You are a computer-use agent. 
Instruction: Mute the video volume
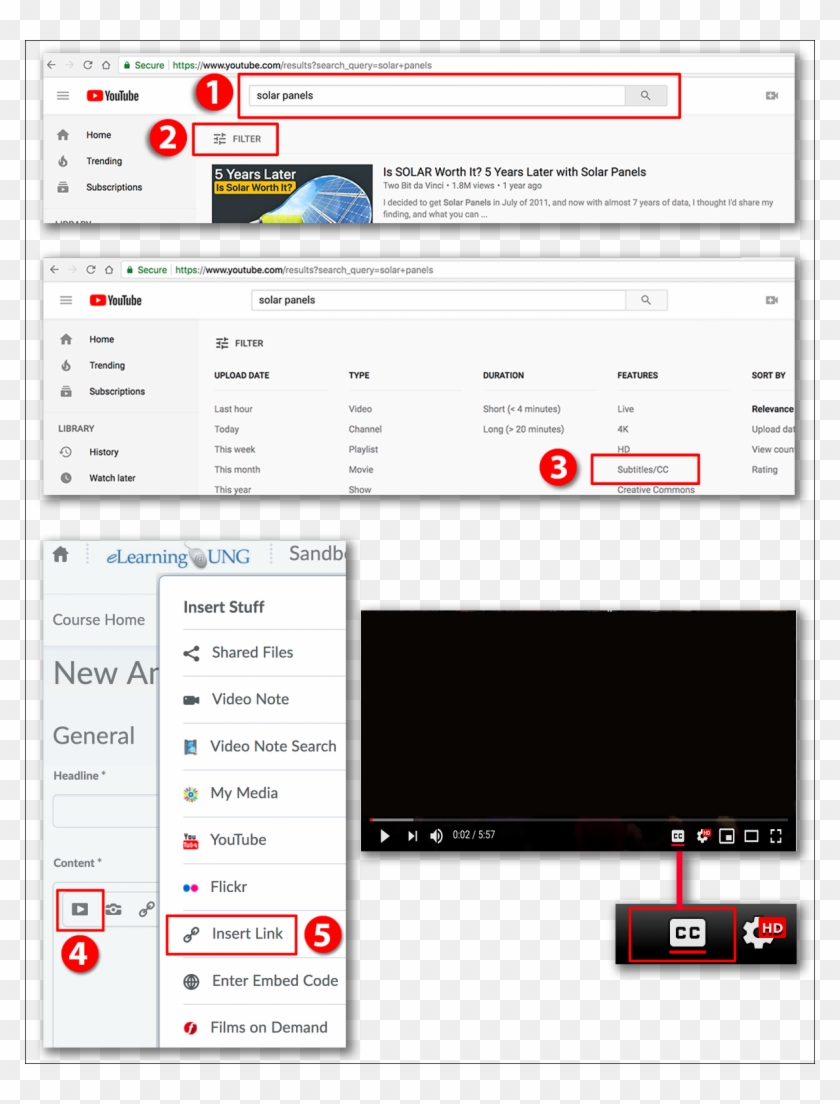[x=436, y=836]
